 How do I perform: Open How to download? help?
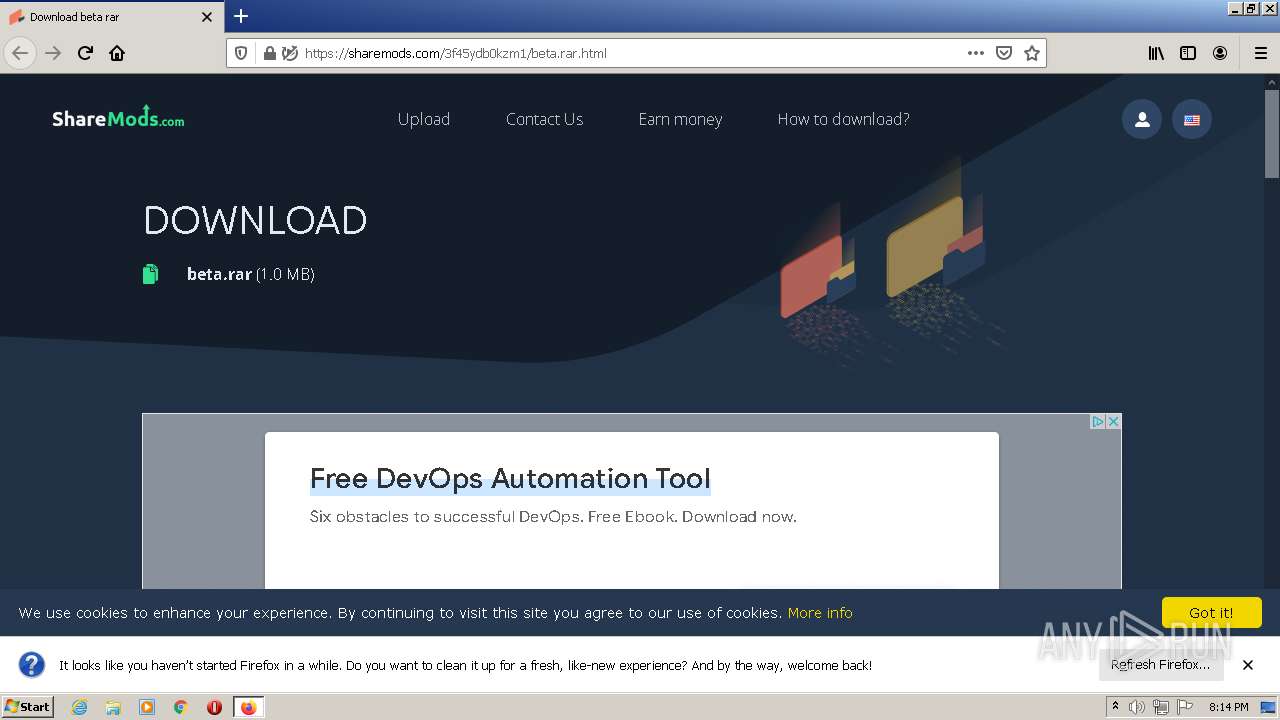point(843,119)
